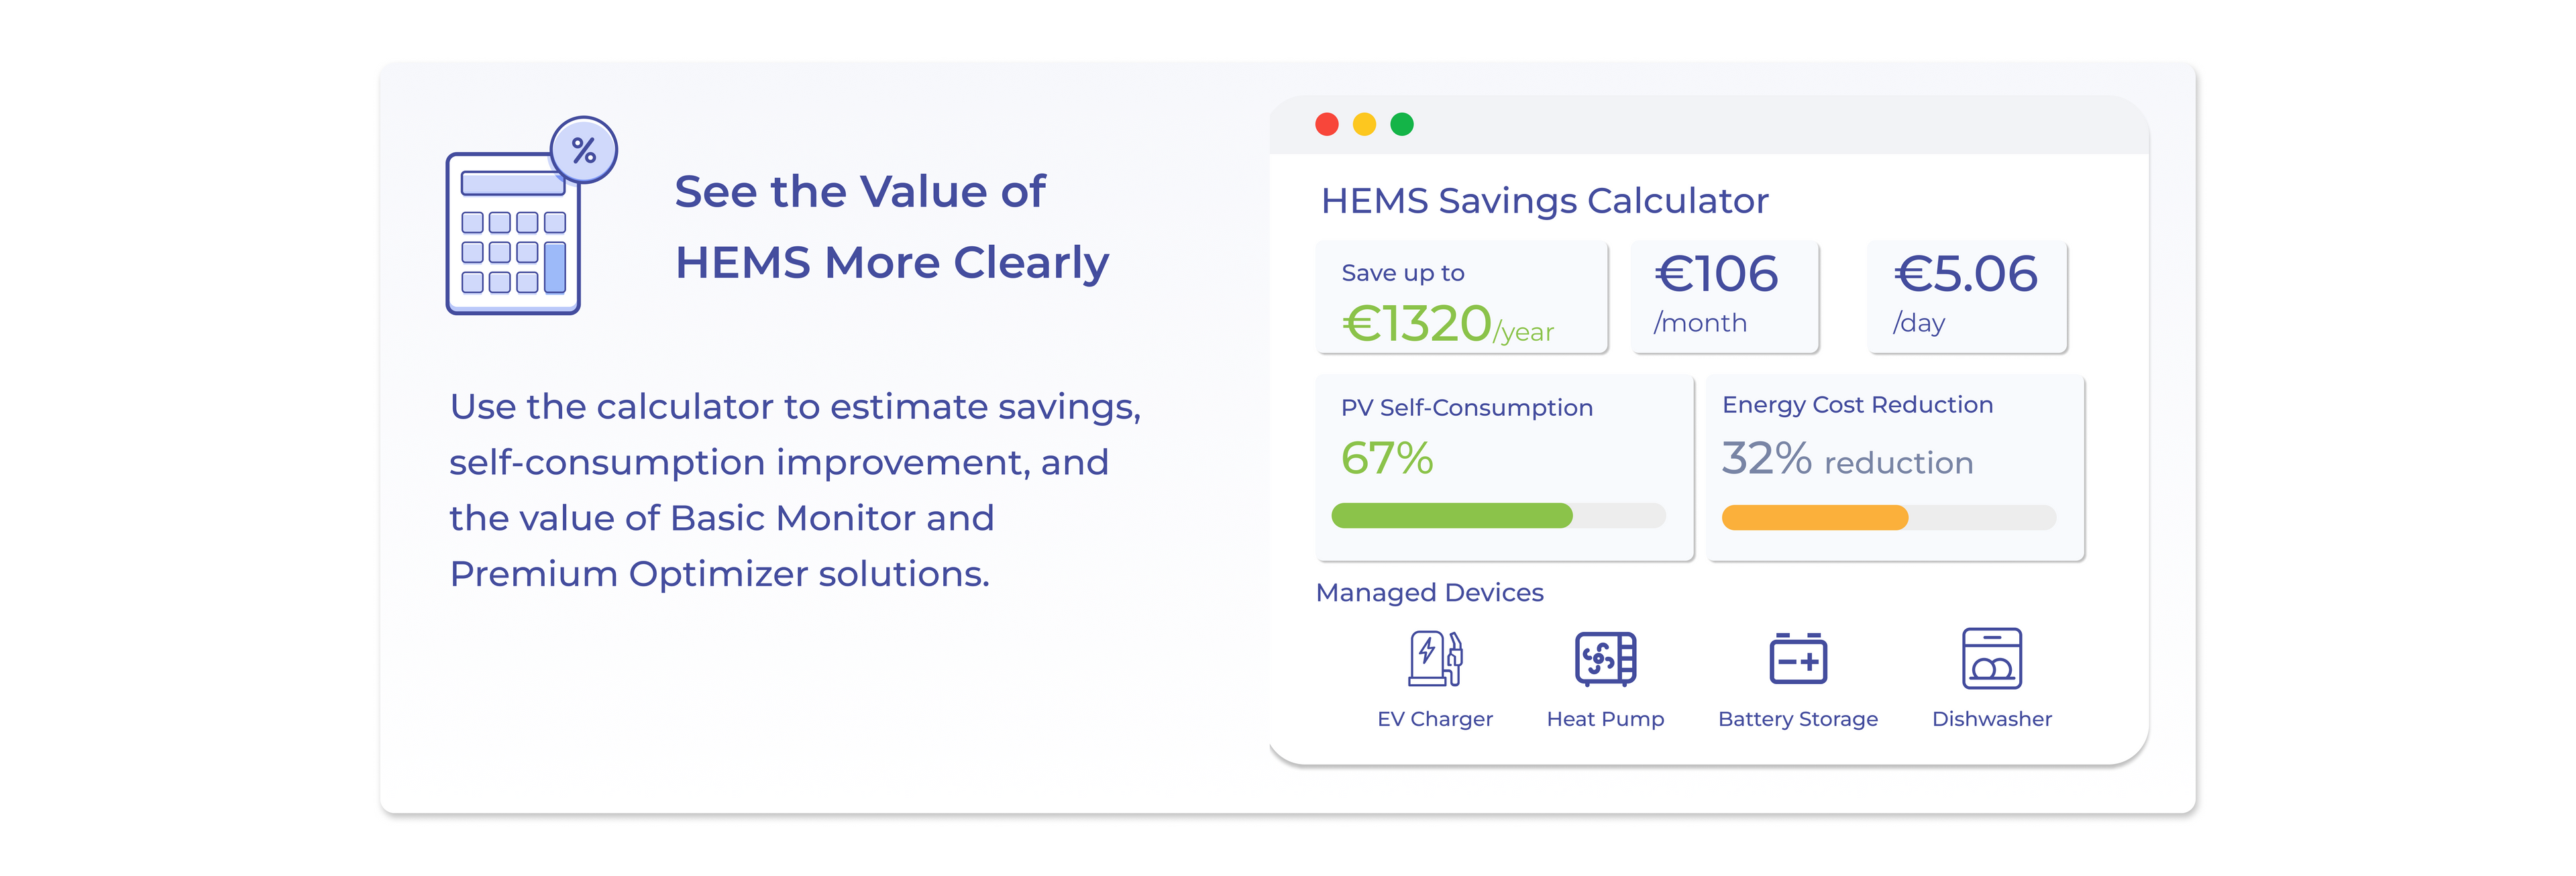Click the green PV Self-Consumption progress bar
The image size is (2576, 876).
point(1452,515)
